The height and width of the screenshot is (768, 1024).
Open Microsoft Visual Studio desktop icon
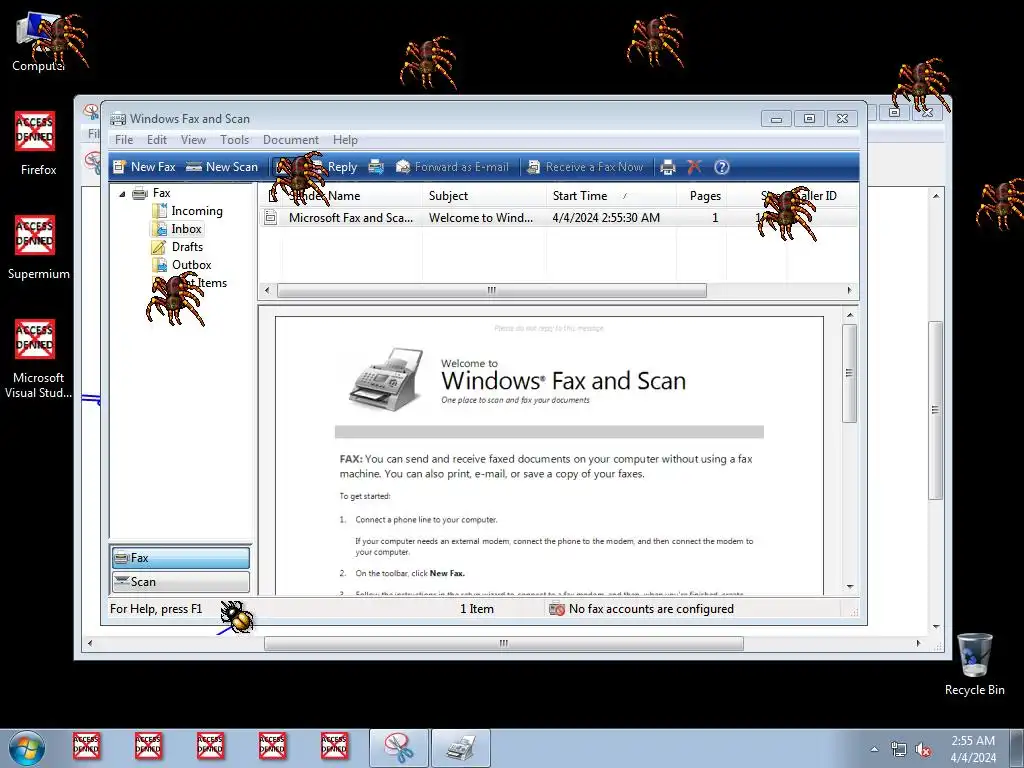point(37,360)
